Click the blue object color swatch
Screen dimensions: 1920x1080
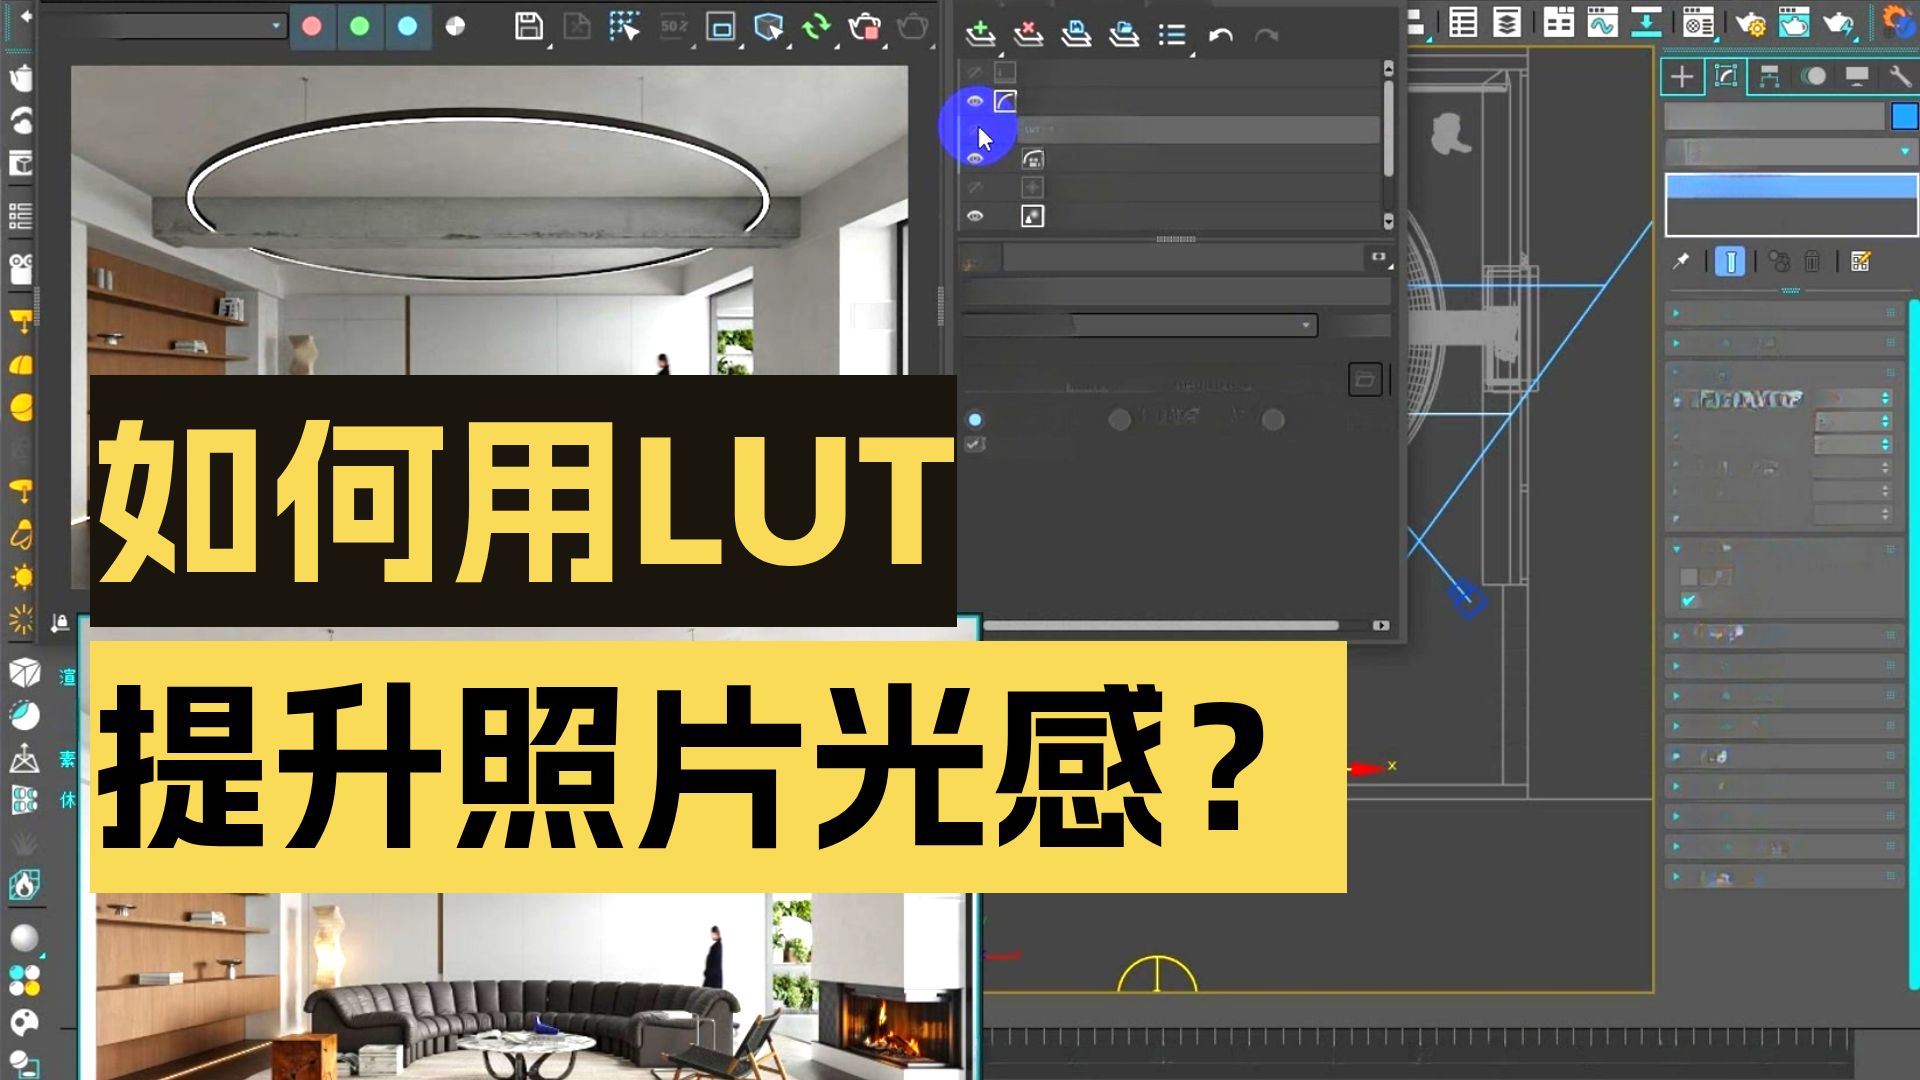(x=1904, y=117)
